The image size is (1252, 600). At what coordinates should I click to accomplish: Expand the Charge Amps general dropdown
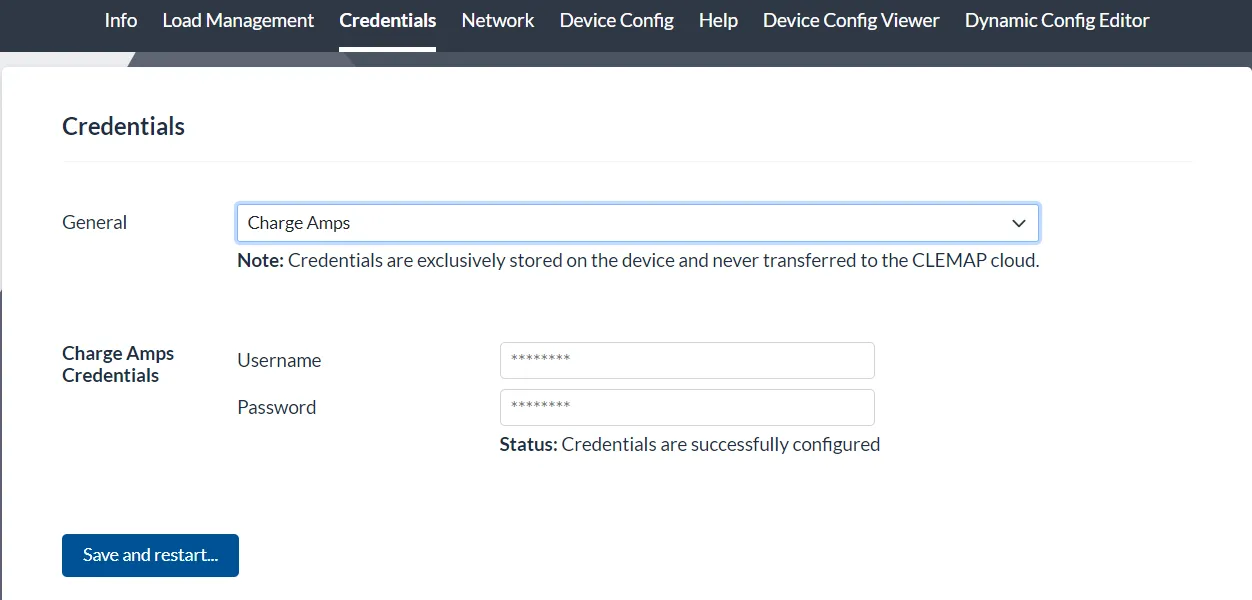coord(638,223)
